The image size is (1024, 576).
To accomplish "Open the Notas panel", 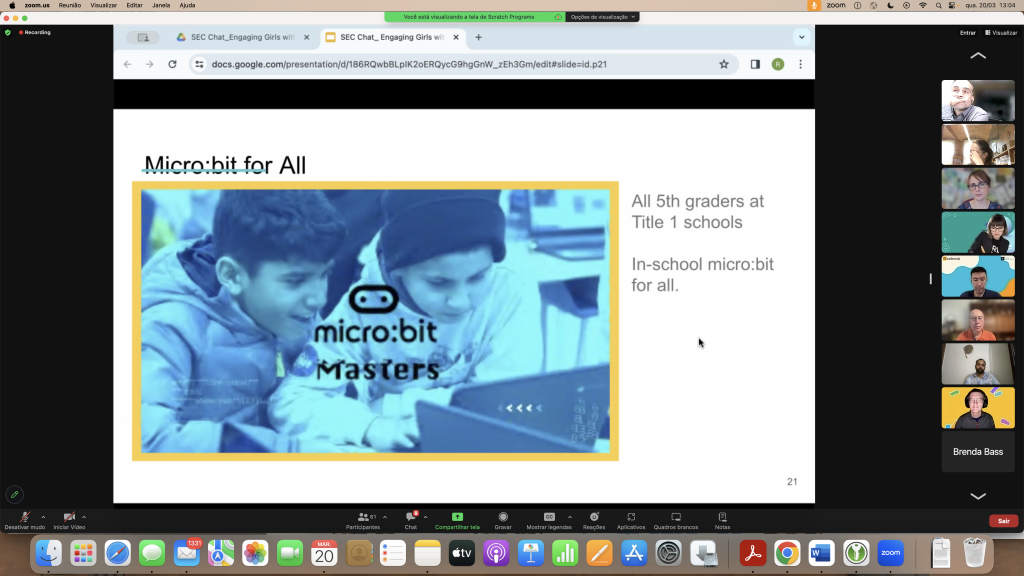I will (x=722, y=519).
